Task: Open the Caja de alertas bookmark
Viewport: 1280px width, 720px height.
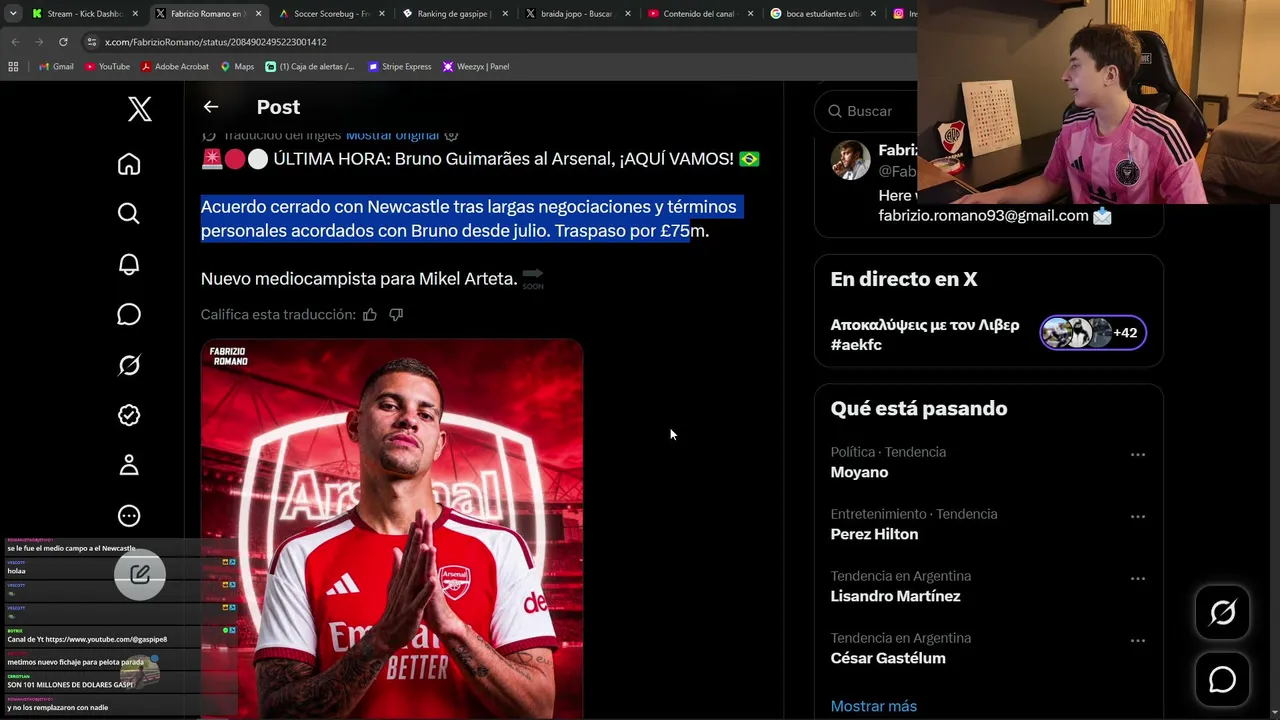Action: click(310, 67)
